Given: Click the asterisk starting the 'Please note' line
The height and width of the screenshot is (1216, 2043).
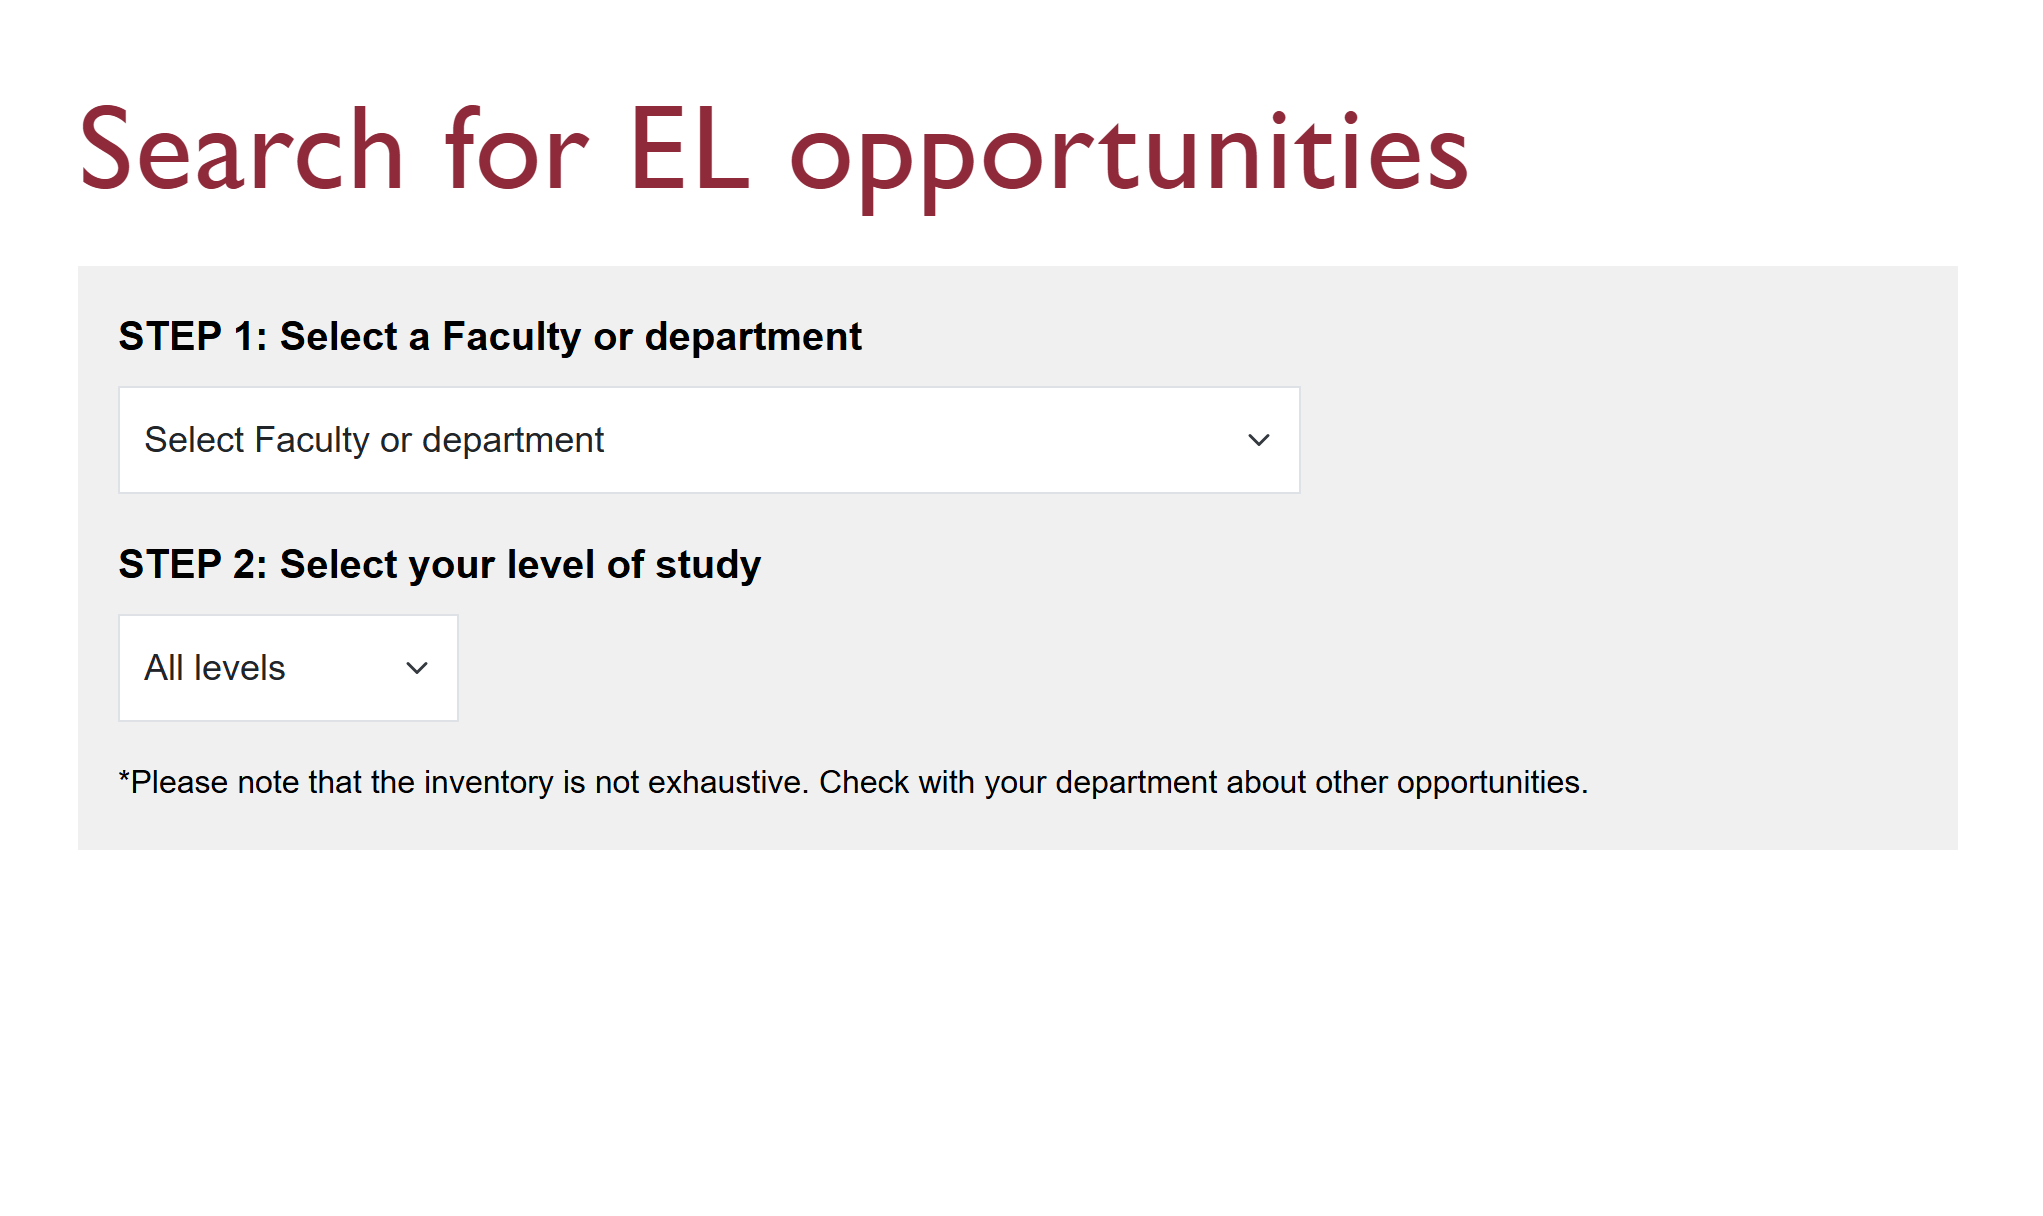Looking at the screenshot, I should [x=124, y=778].
